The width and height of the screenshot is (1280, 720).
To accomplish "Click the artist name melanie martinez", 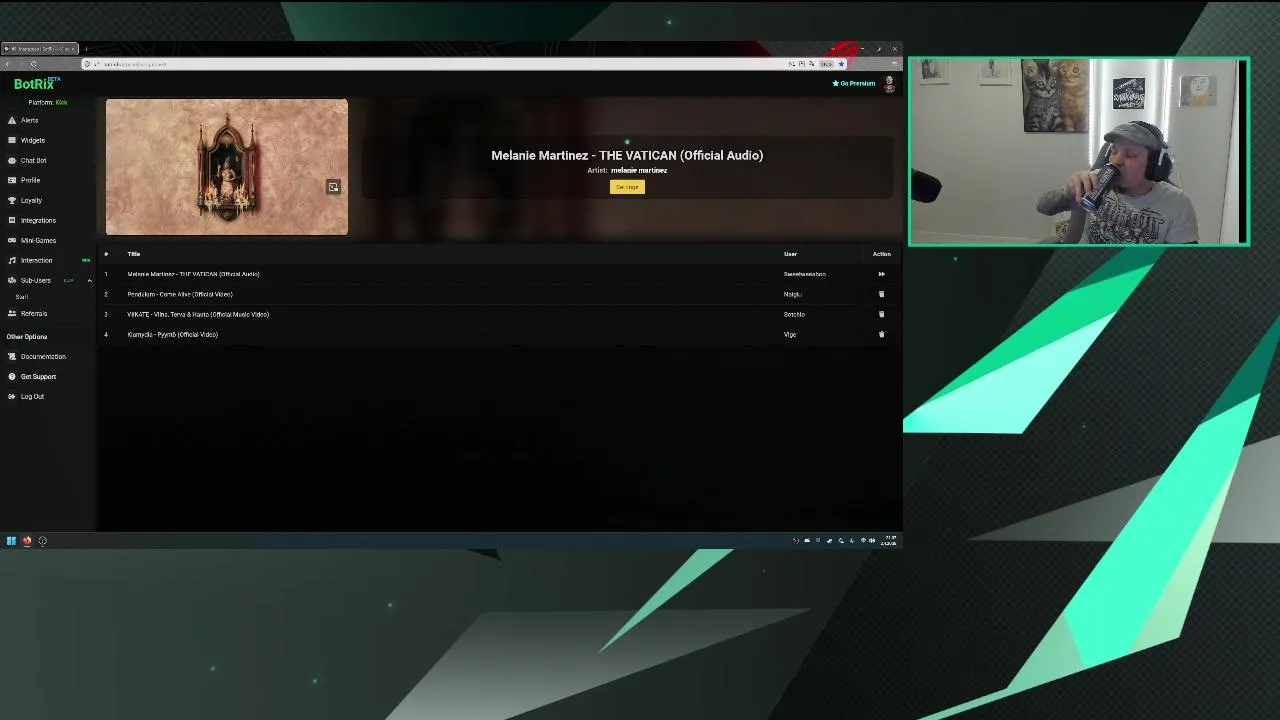I will click(x=639, y=170).
